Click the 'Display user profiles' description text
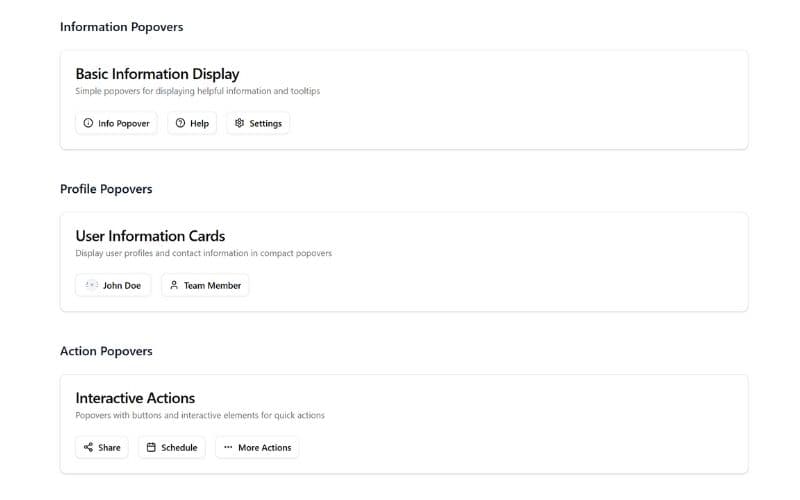This screenshot has height=500, width=800. tap(203, 253)
